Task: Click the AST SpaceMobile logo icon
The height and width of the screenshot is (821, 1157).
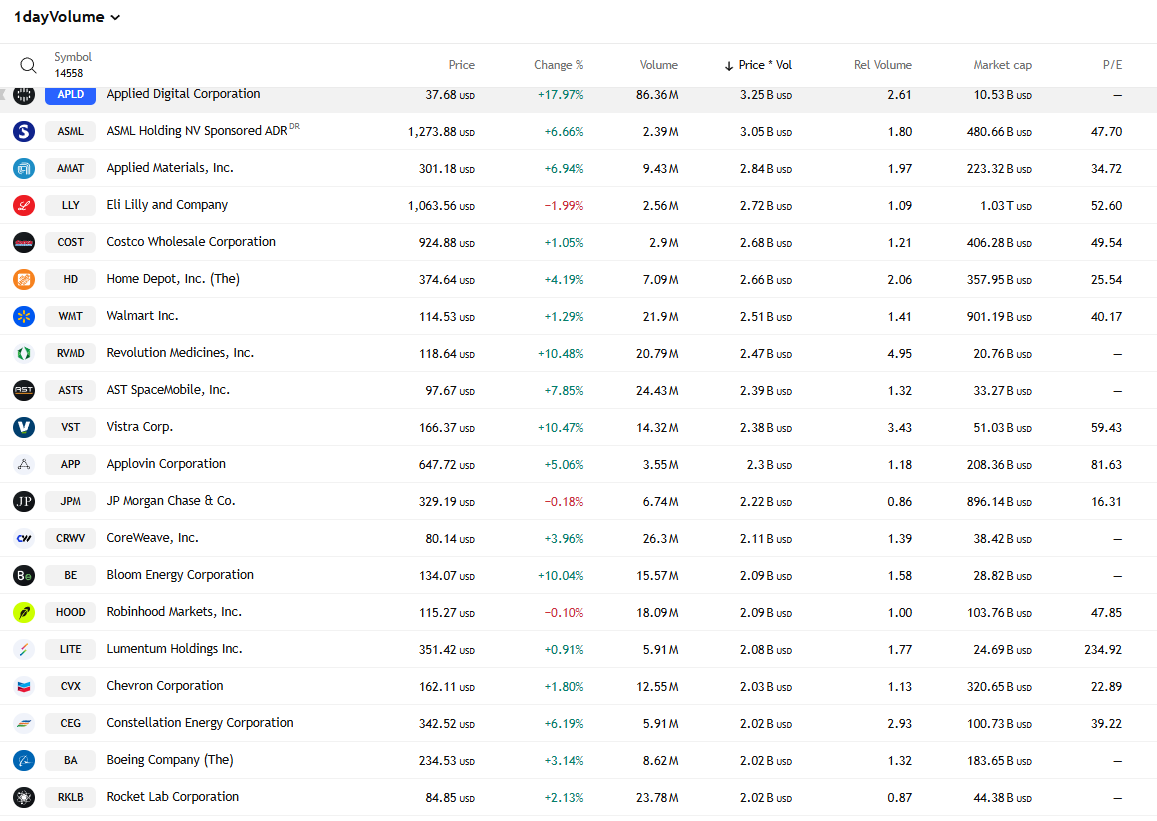Action: pyautogui.click(x=24, y=390)
